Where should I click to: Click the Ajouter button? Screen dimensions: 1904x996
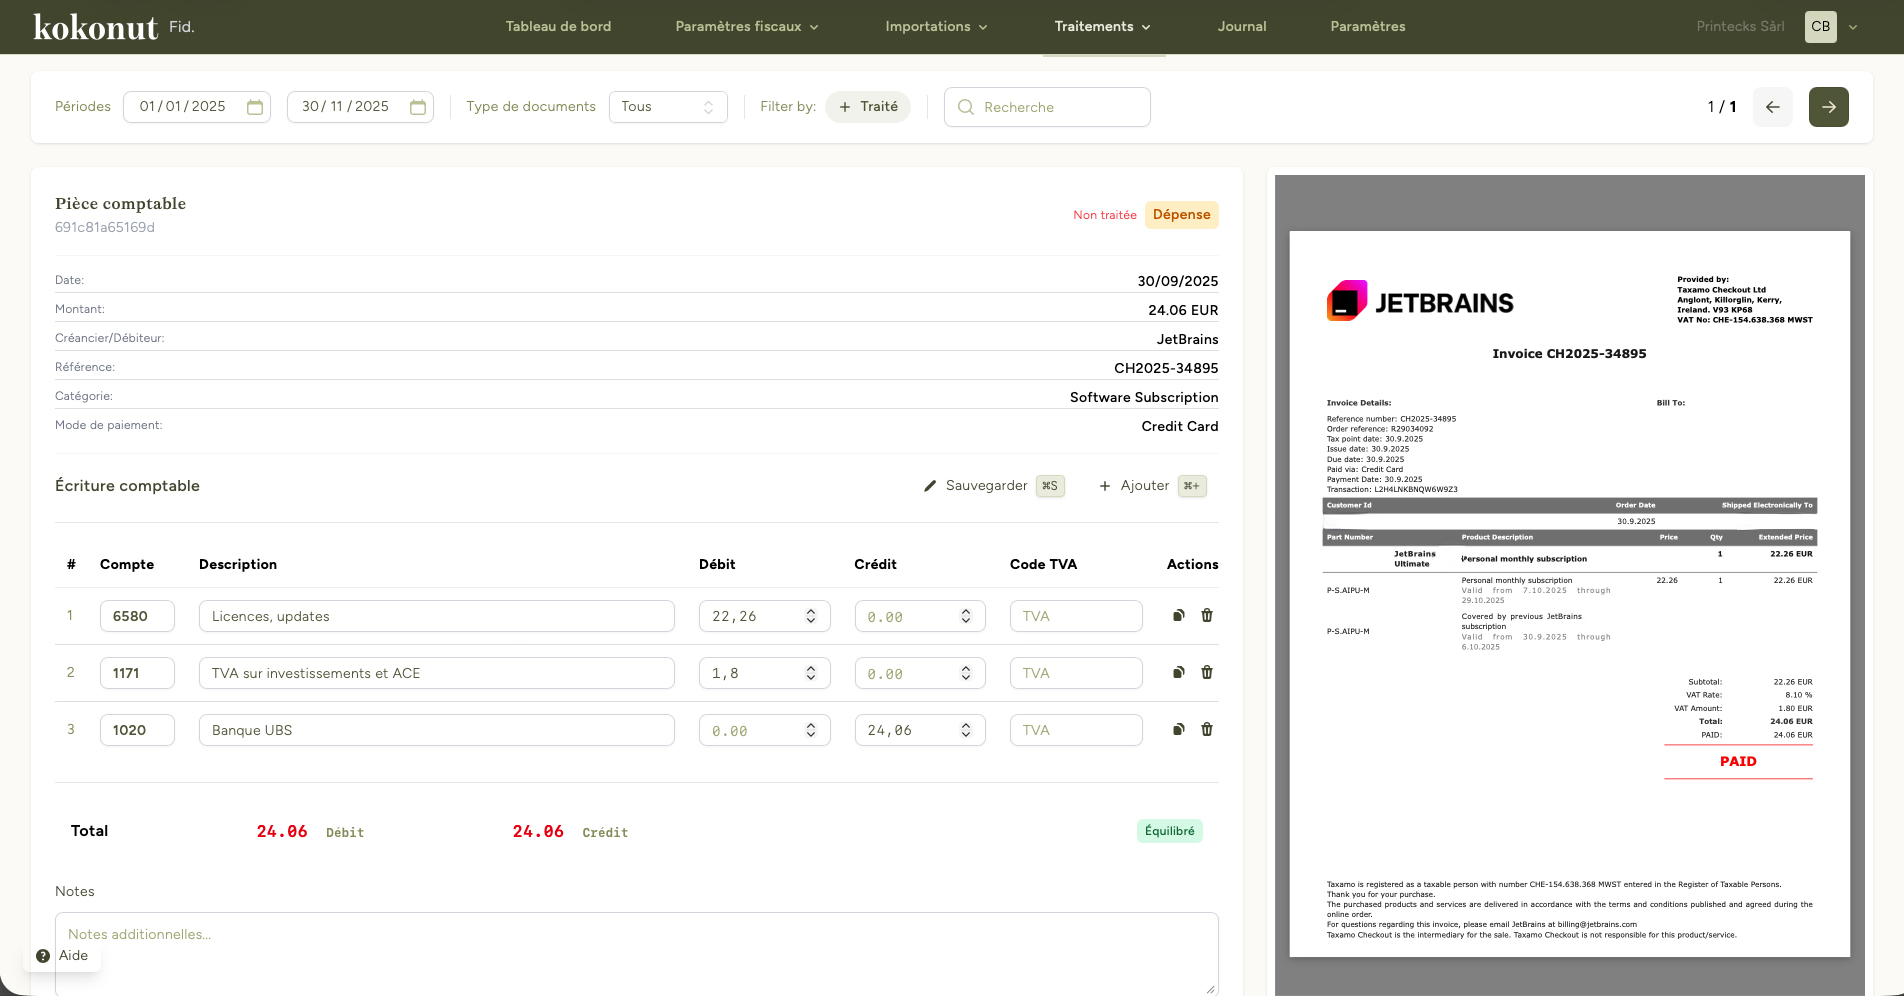tap(1144, 486)
